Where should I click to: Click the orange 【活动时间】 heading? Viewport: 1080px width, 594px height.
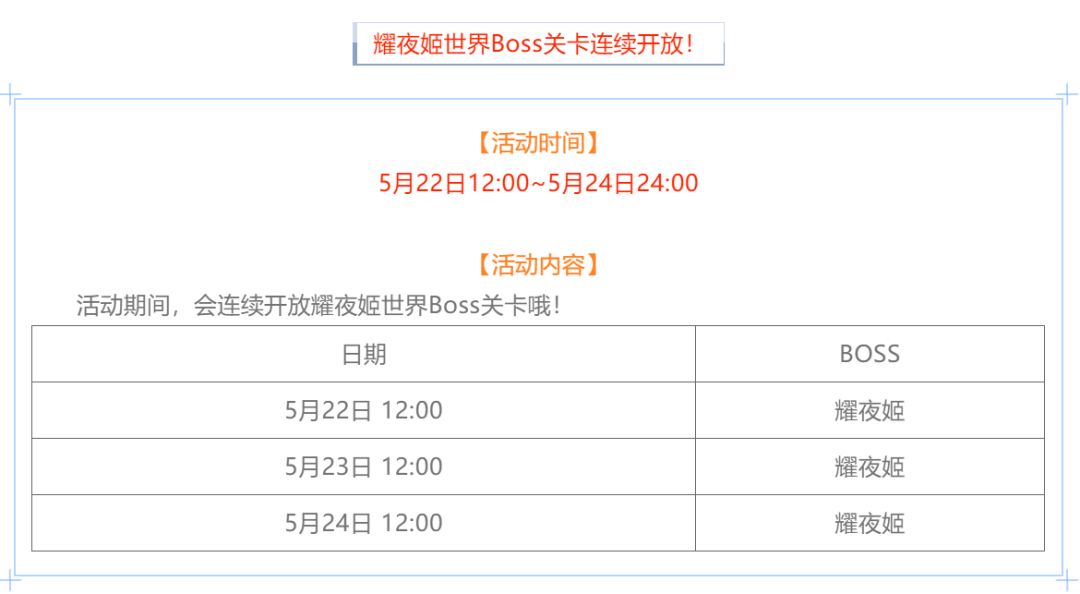(538, 143)
